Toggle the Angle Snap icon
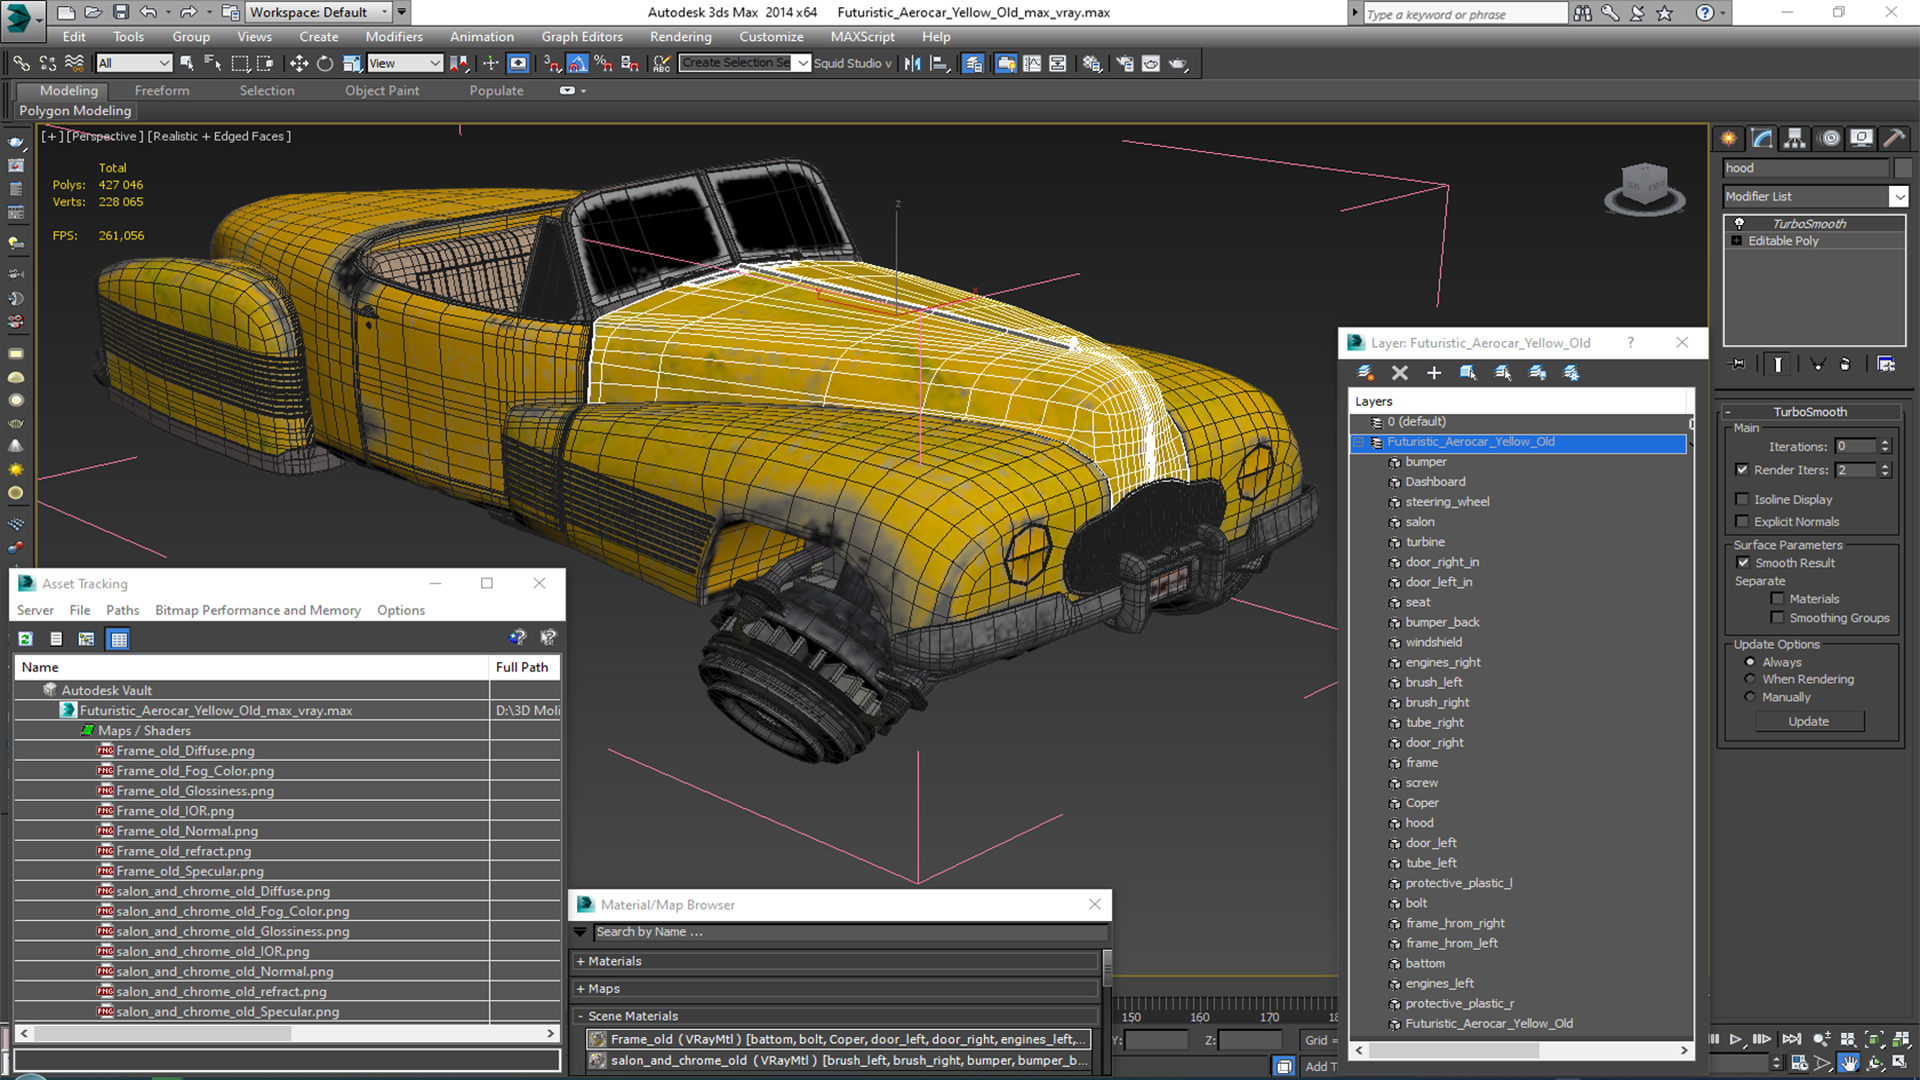Image resolution: width=1920 pixels, height=1080 pixels. coord(578,63)
